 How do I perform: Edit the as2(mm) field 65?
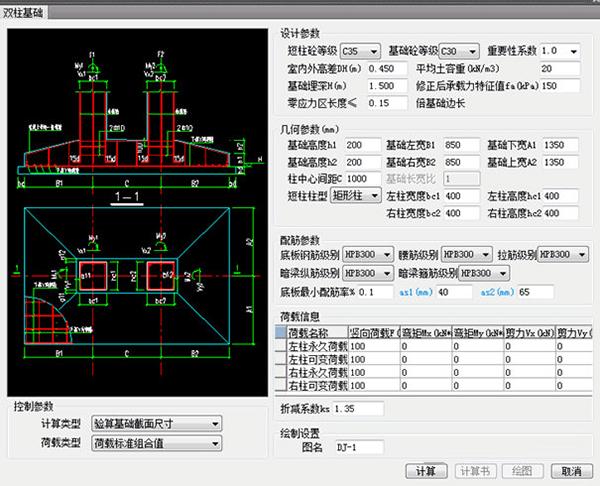(536, 292)
